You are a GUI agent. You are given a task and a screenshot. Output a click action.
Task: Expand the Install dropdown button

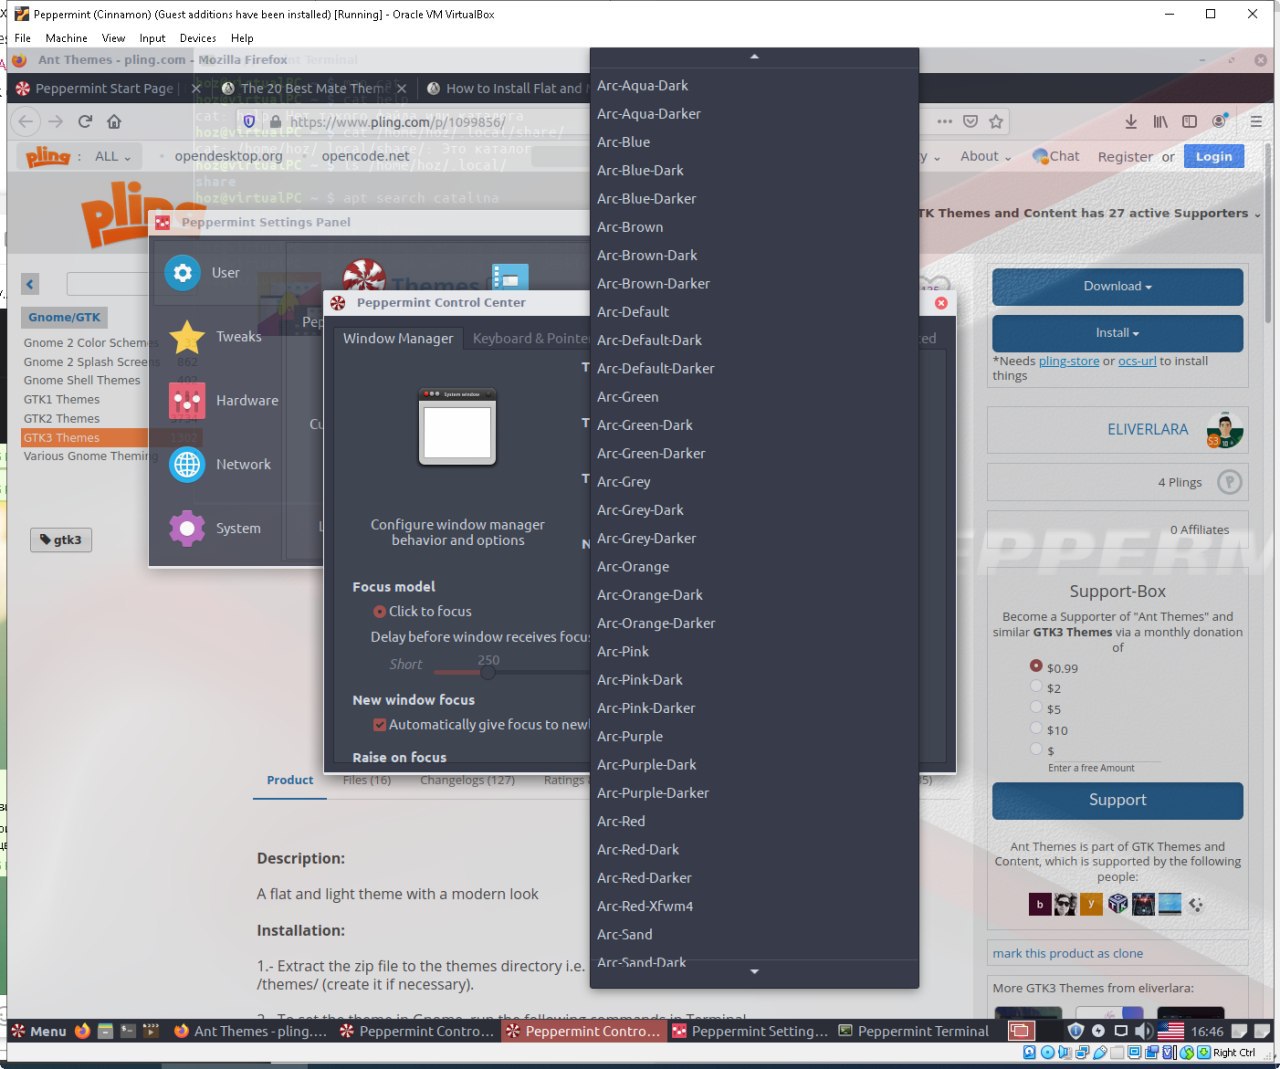[1117, 333]
